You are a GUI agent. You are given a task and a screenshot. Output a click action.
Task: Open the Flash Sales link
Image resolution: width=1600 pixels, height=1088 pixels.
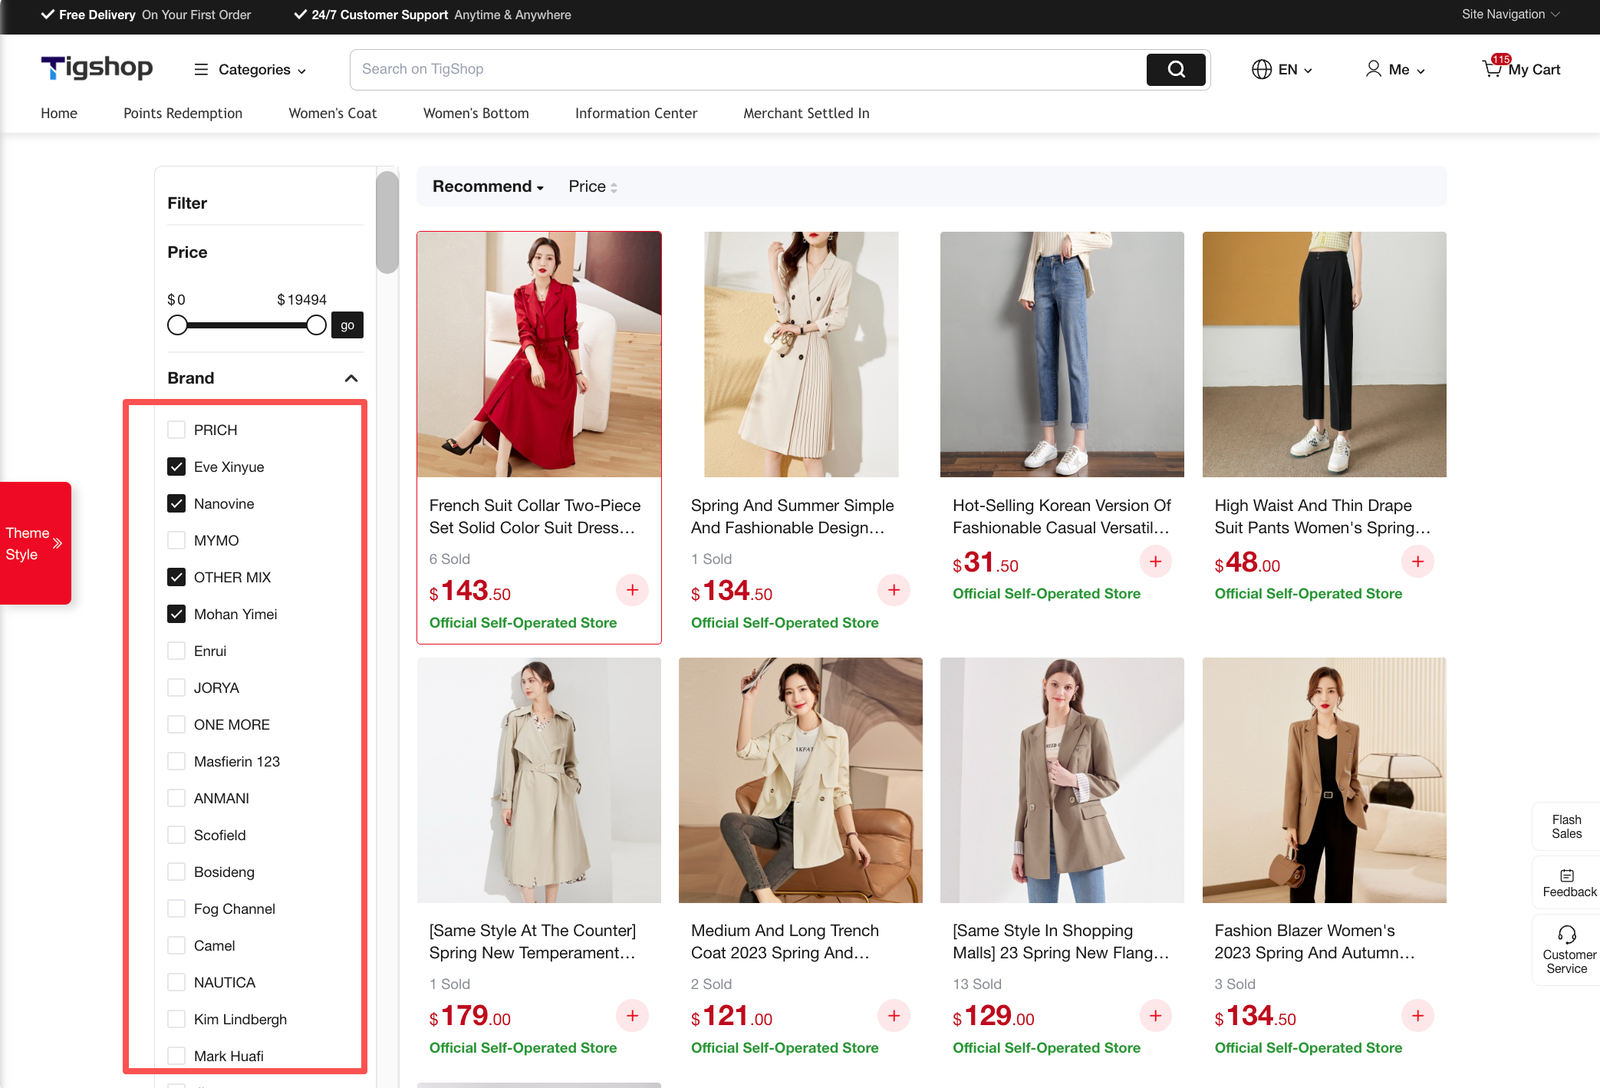click(x=1566, y=826)
